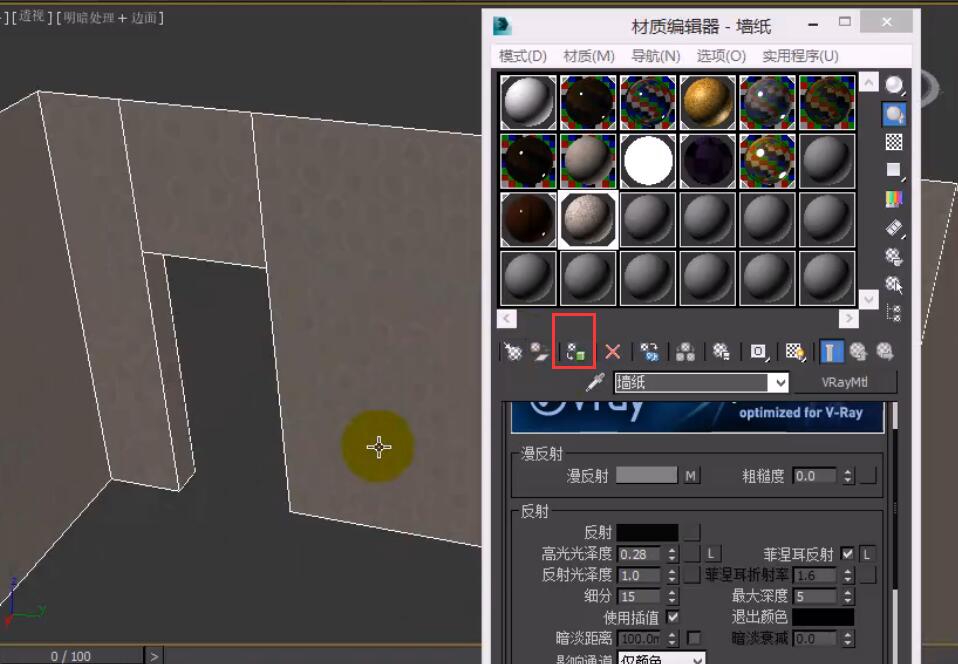The height and width of the screenshot is (664, 958).
Task: Toggle the checkered Background icon
Action: [x=894, y=142]
